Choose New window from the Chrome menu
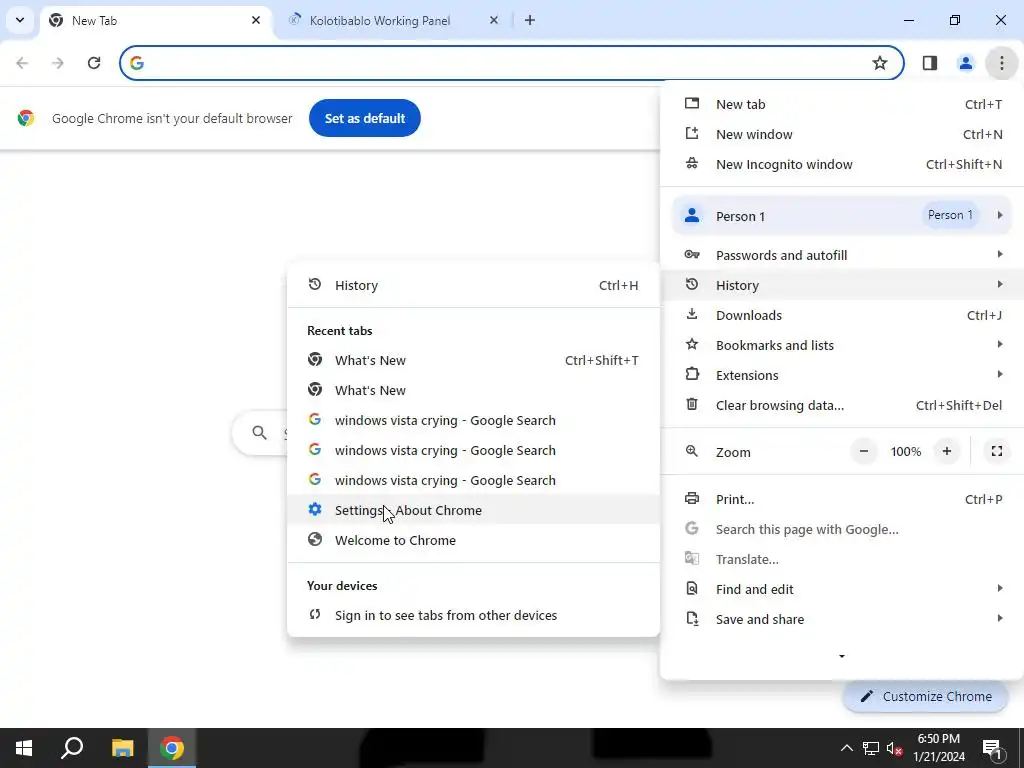The image size is (1024, 768). pos(842,135)
